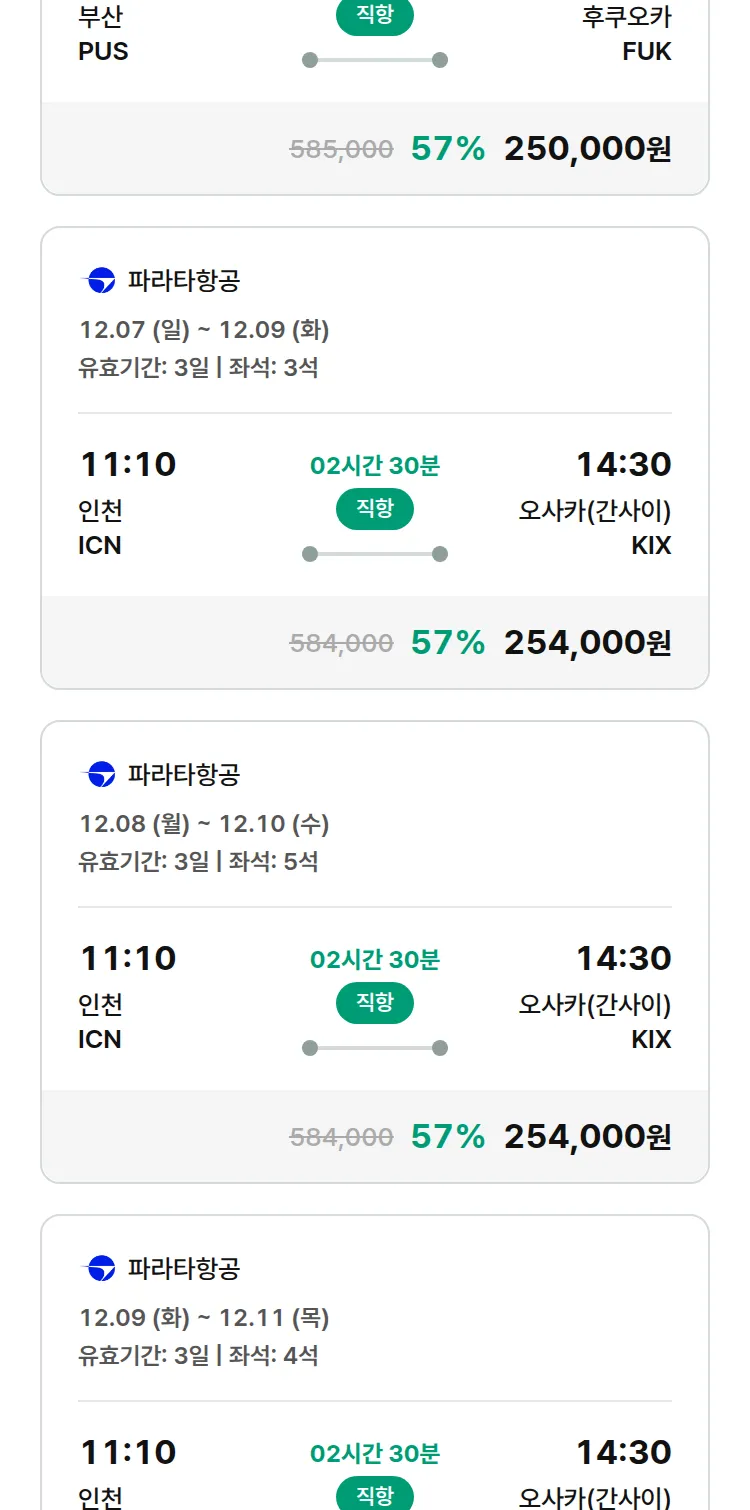The width and height of the screenshot is (750, 1510).
Task: Click Parata Air logo on 12.08 flight card
Action: tap(99, 775)
